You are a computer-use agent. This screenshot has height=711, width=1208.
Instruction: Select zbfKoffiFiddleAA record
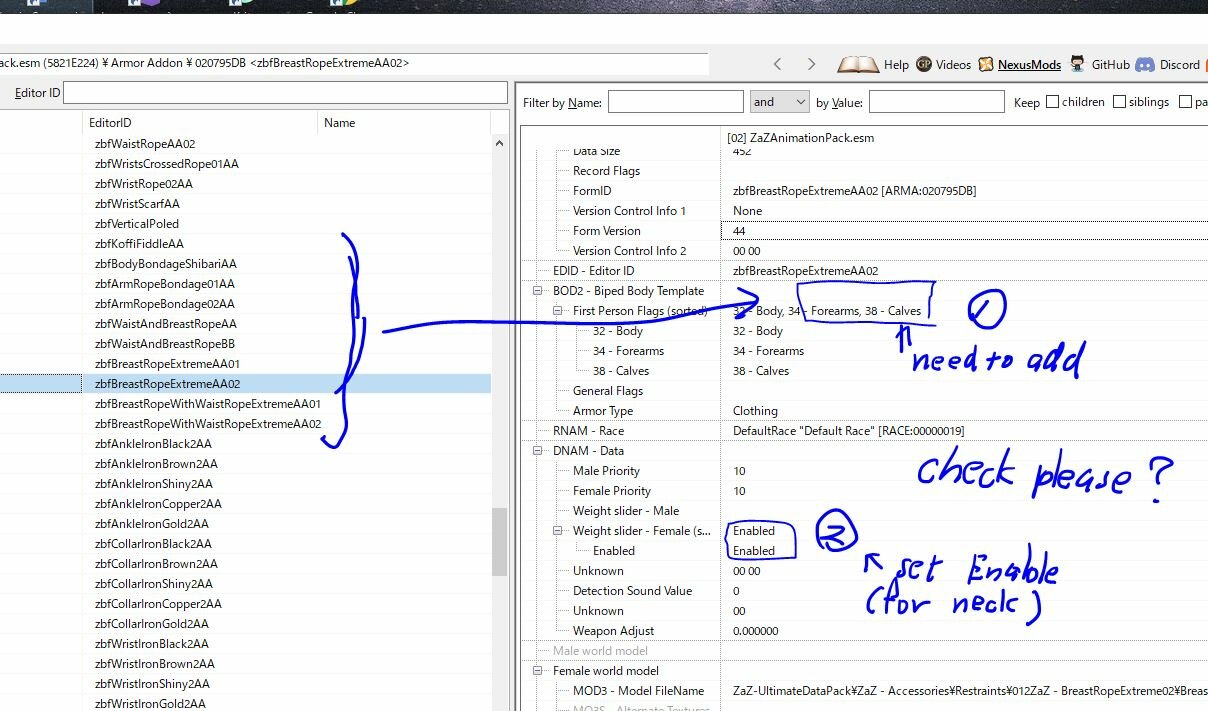point(139,244)
